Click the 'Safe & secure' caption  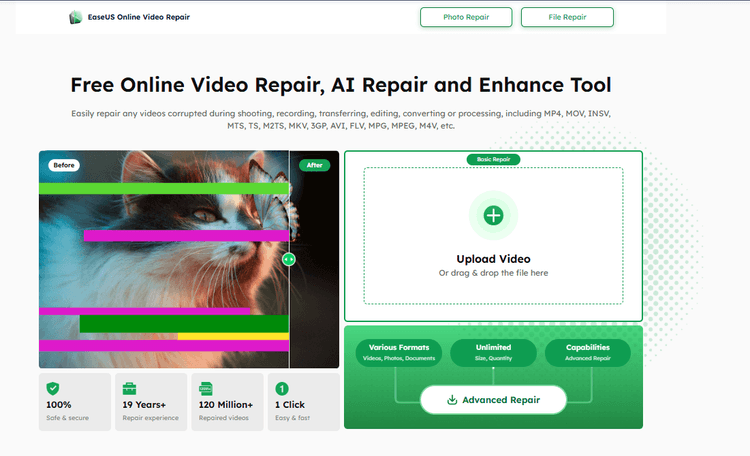click(x=67, y=418)
